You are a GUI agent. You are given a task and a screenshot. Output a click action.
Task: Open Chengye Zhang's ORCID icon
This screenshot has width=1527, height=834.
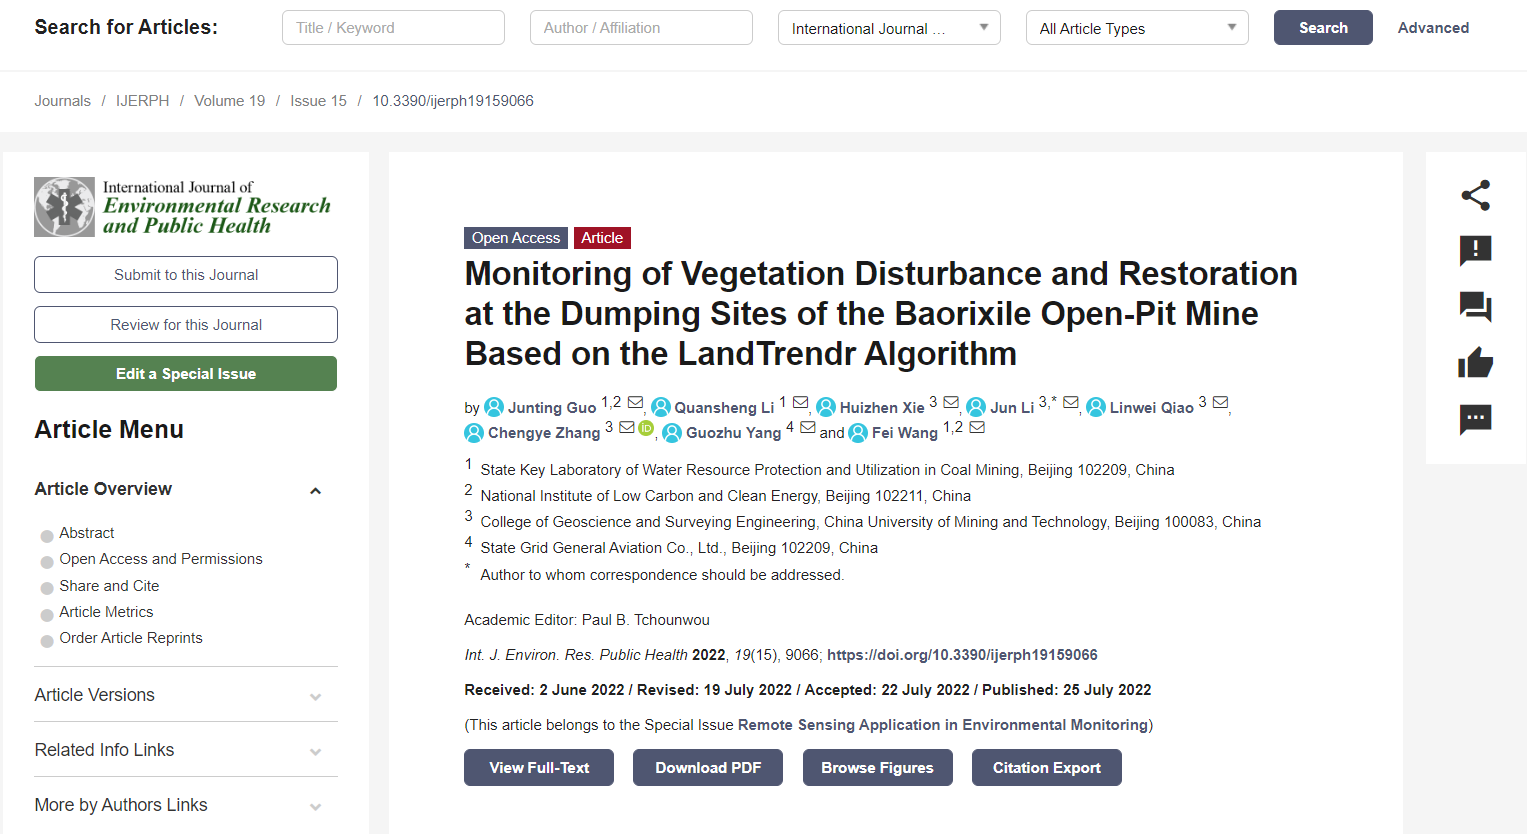coord(646,428)
